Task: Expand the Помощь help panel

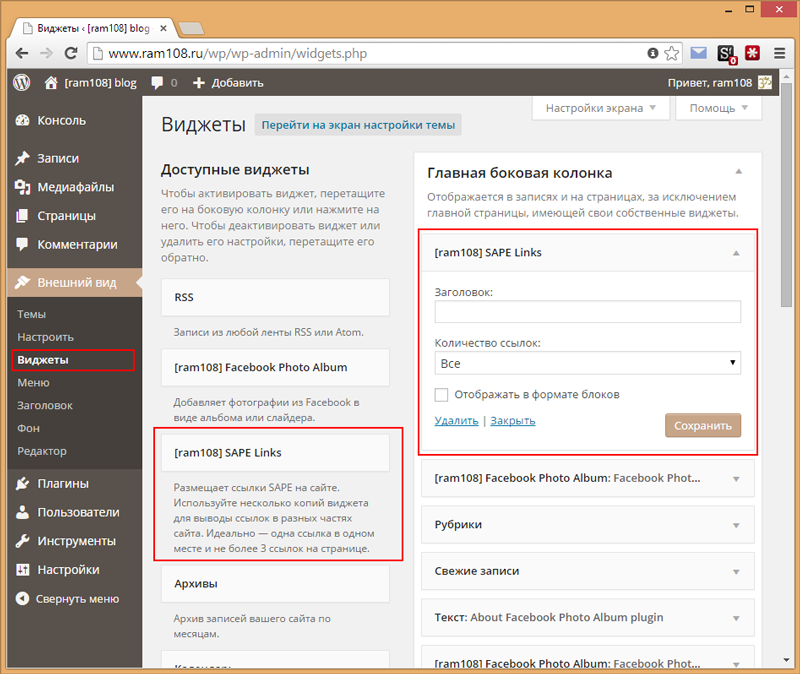Action: coord(718,108)
